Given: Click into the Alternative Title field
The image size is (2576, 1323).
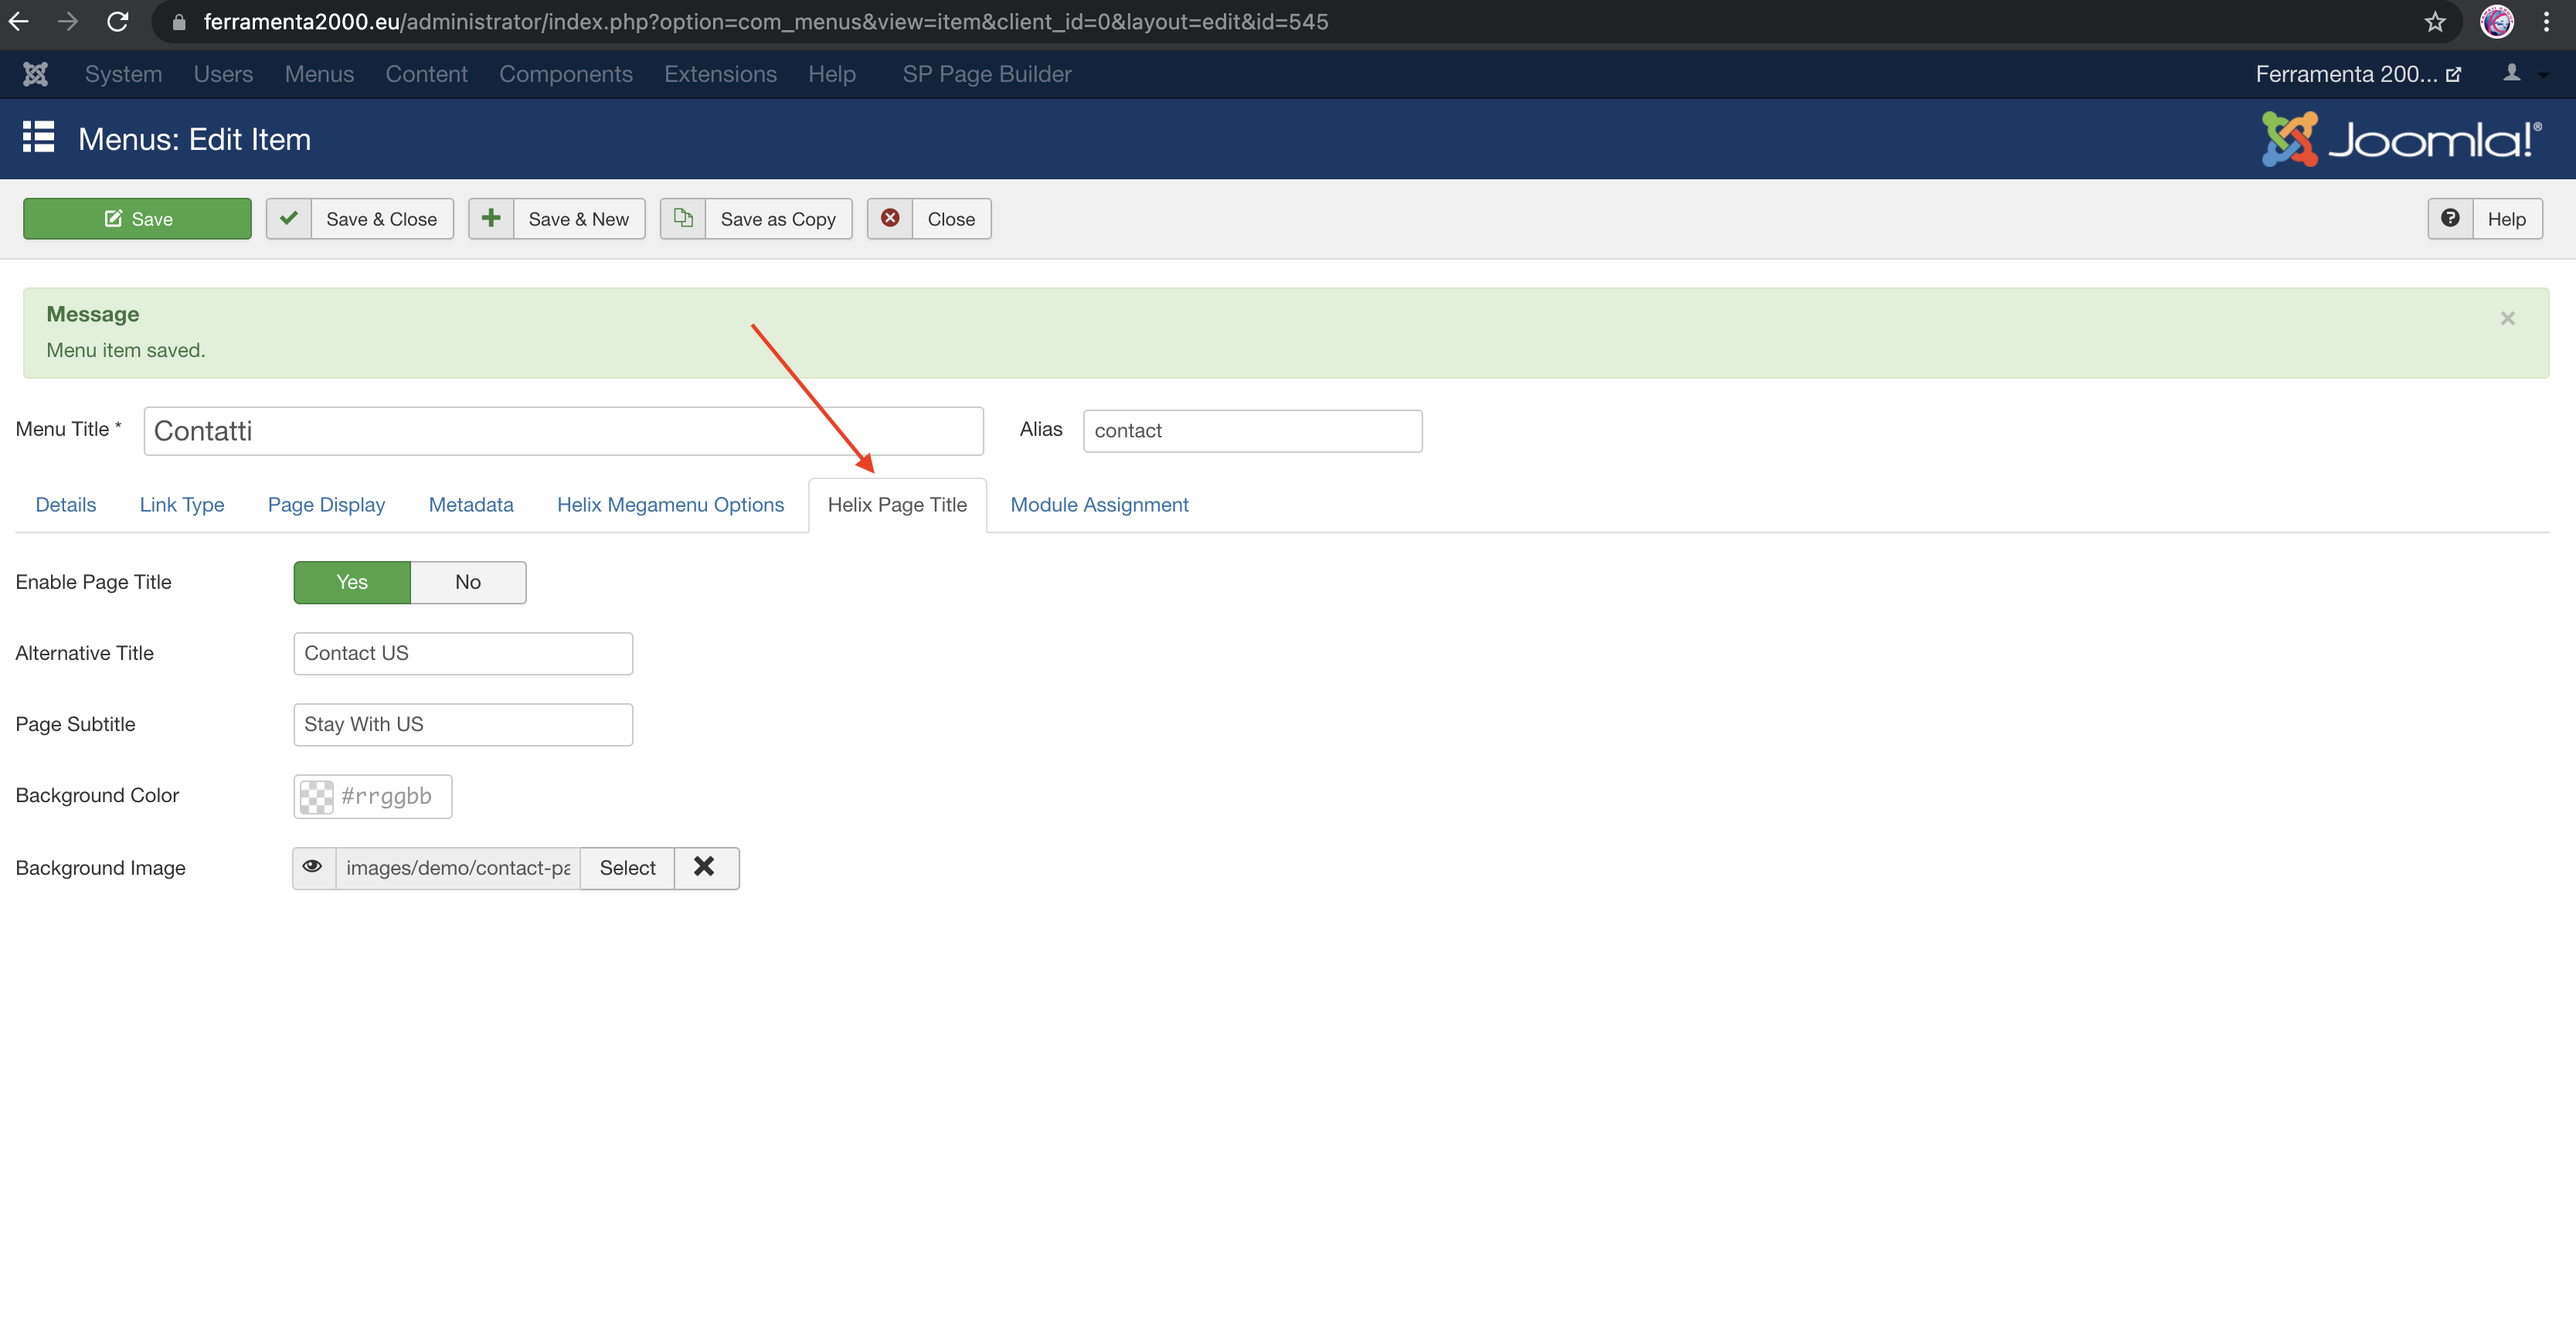Looking at the screenshot, I should (463, 653).
